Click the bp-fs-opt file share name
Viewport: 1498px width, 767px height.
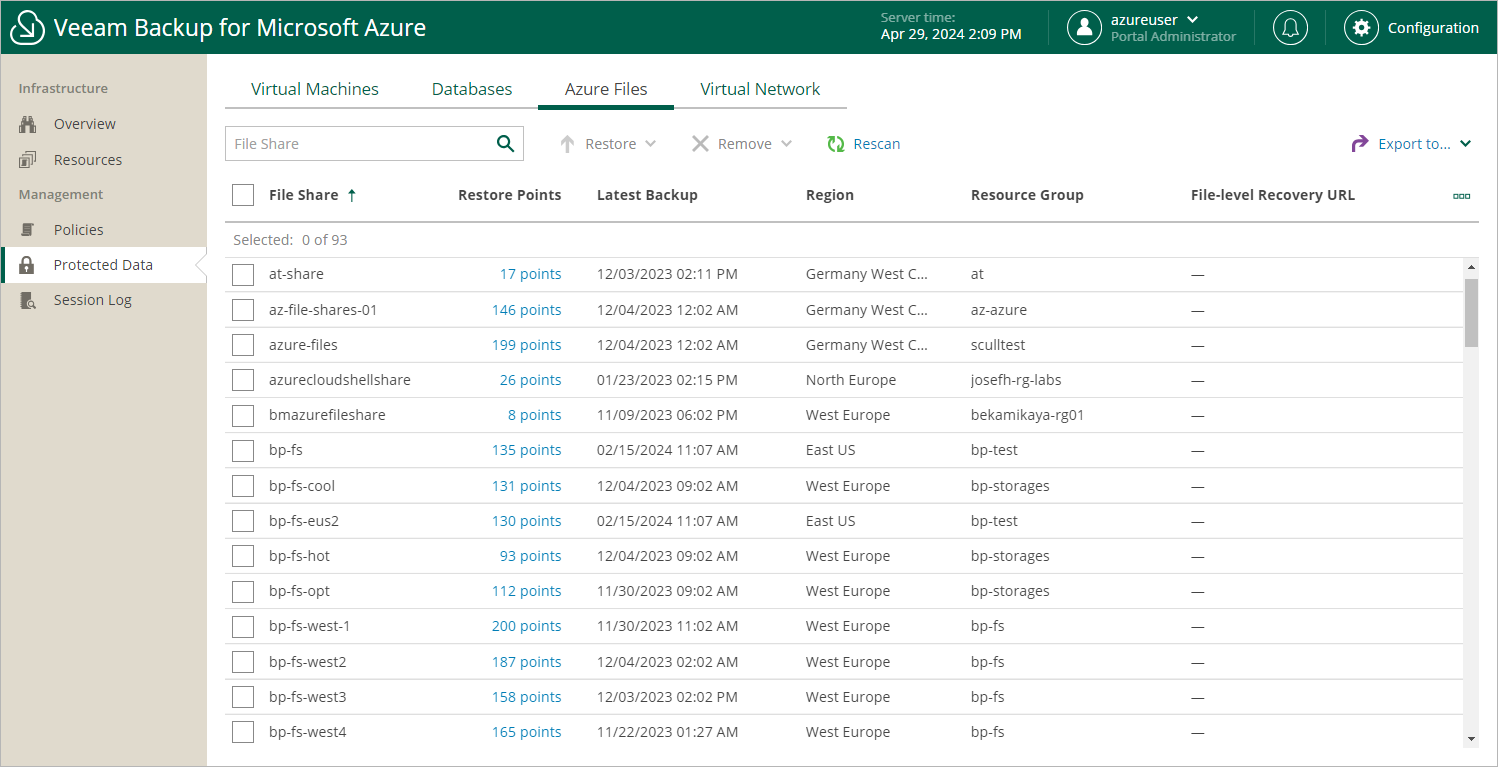point(299,591)
